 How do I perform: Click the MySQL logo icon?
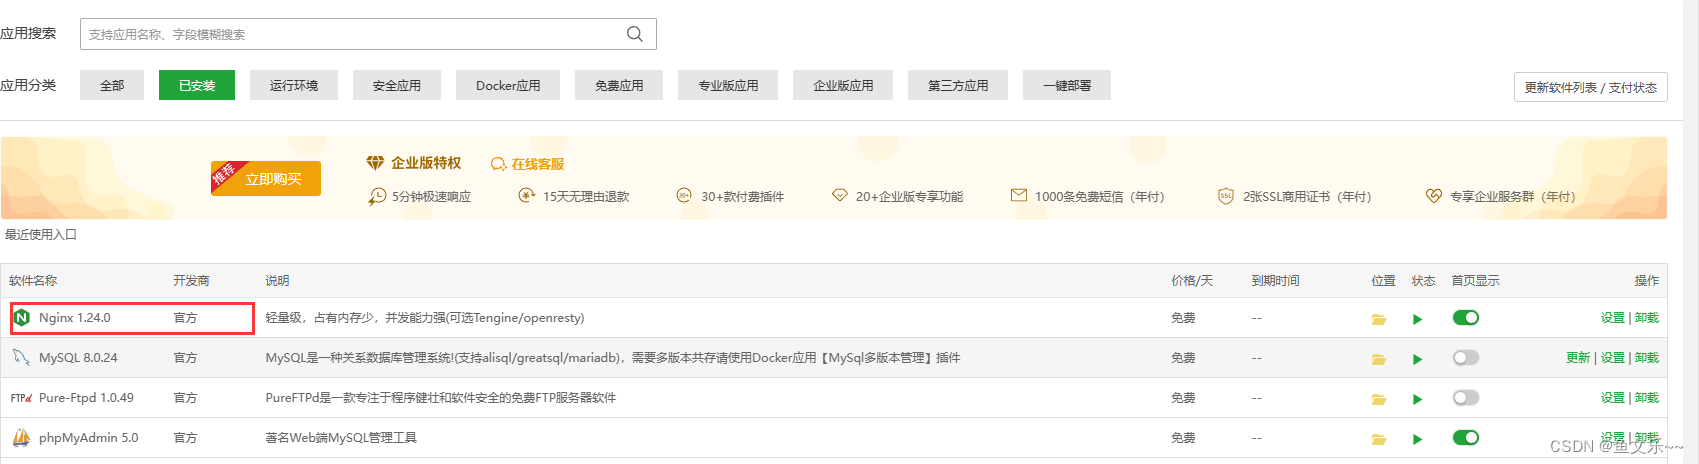[x=21, y=357]
